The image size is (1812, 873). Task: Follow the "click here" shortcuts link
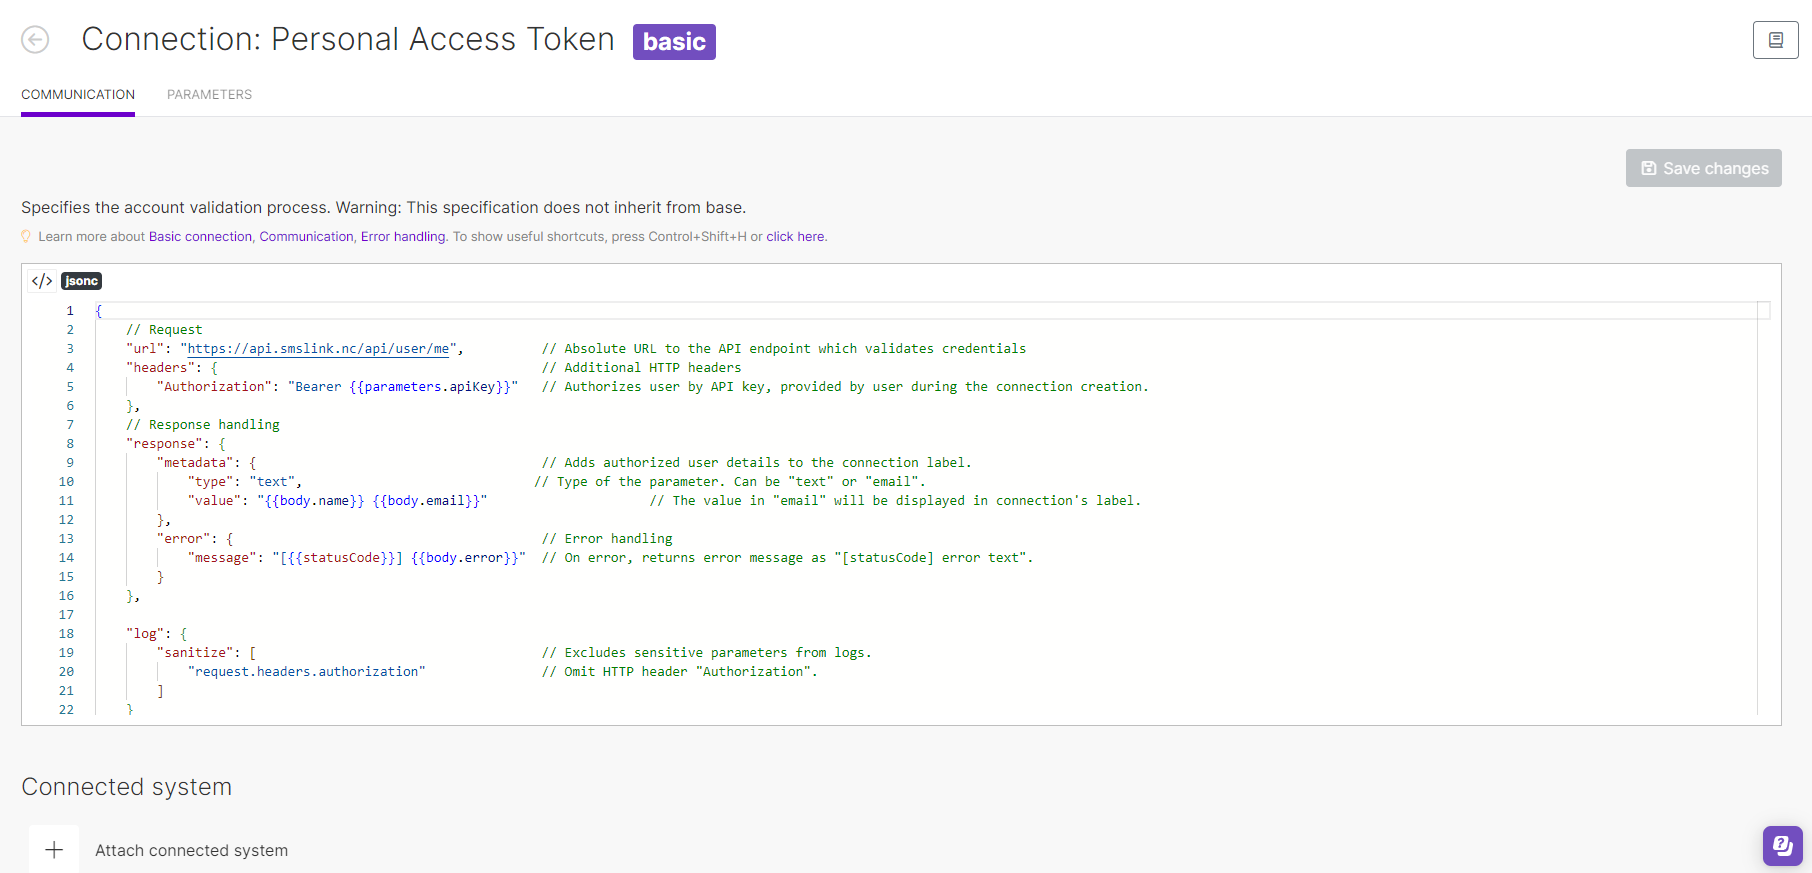pos(795,237)
